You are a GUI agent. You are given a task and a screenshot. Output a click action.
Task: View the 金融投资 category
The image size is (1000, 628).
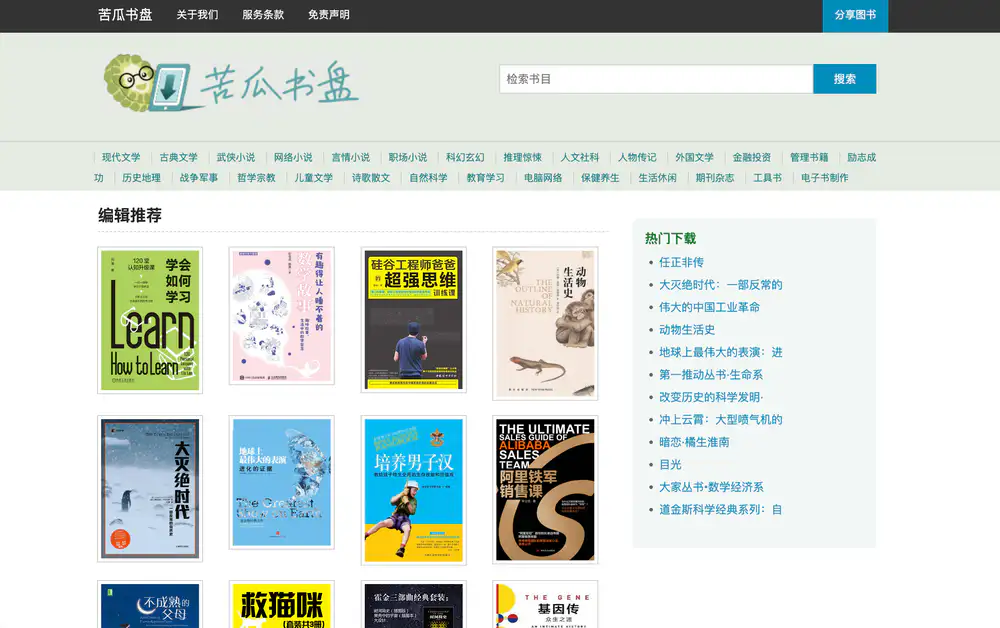(752, 157)
